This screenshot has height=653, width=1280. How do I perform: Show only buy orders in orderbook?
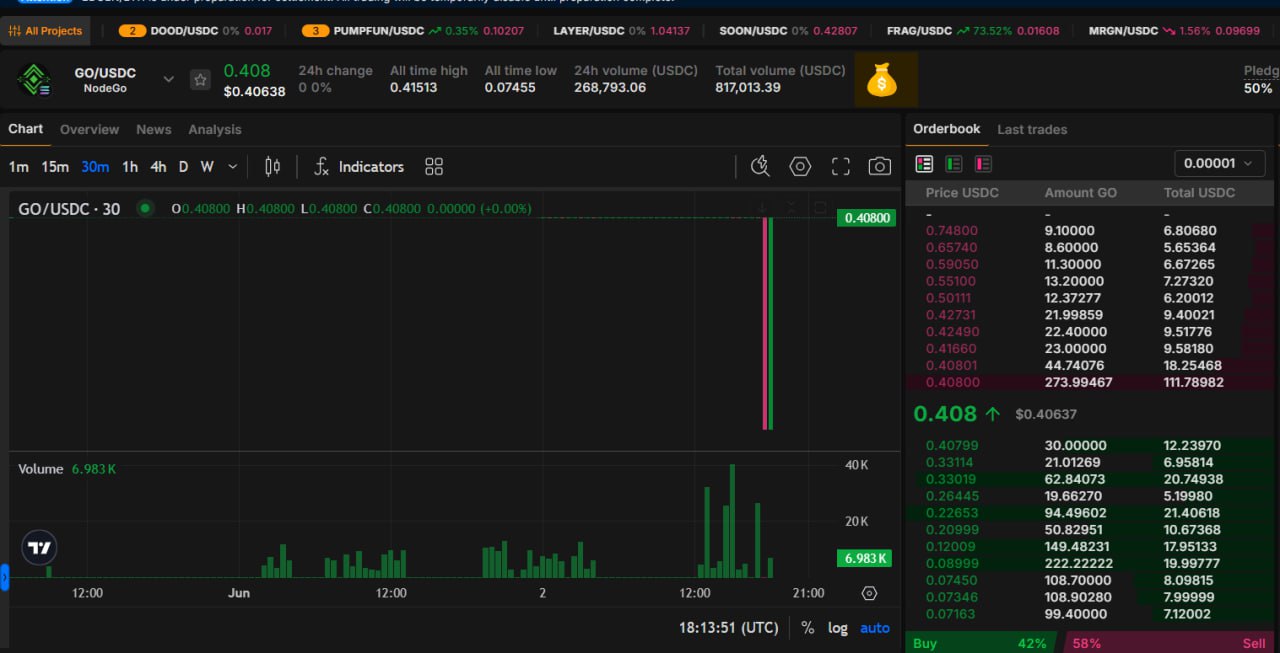(x=954, y=163)
